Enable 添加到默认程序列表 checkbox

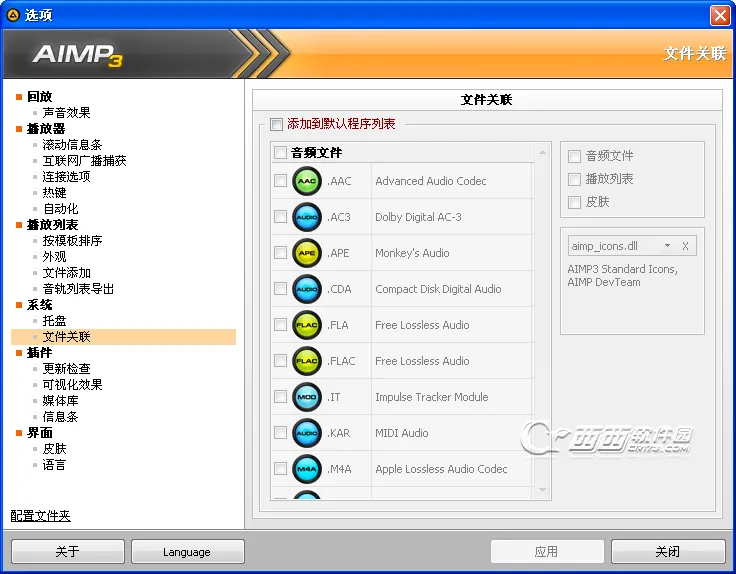click(276, 124)
